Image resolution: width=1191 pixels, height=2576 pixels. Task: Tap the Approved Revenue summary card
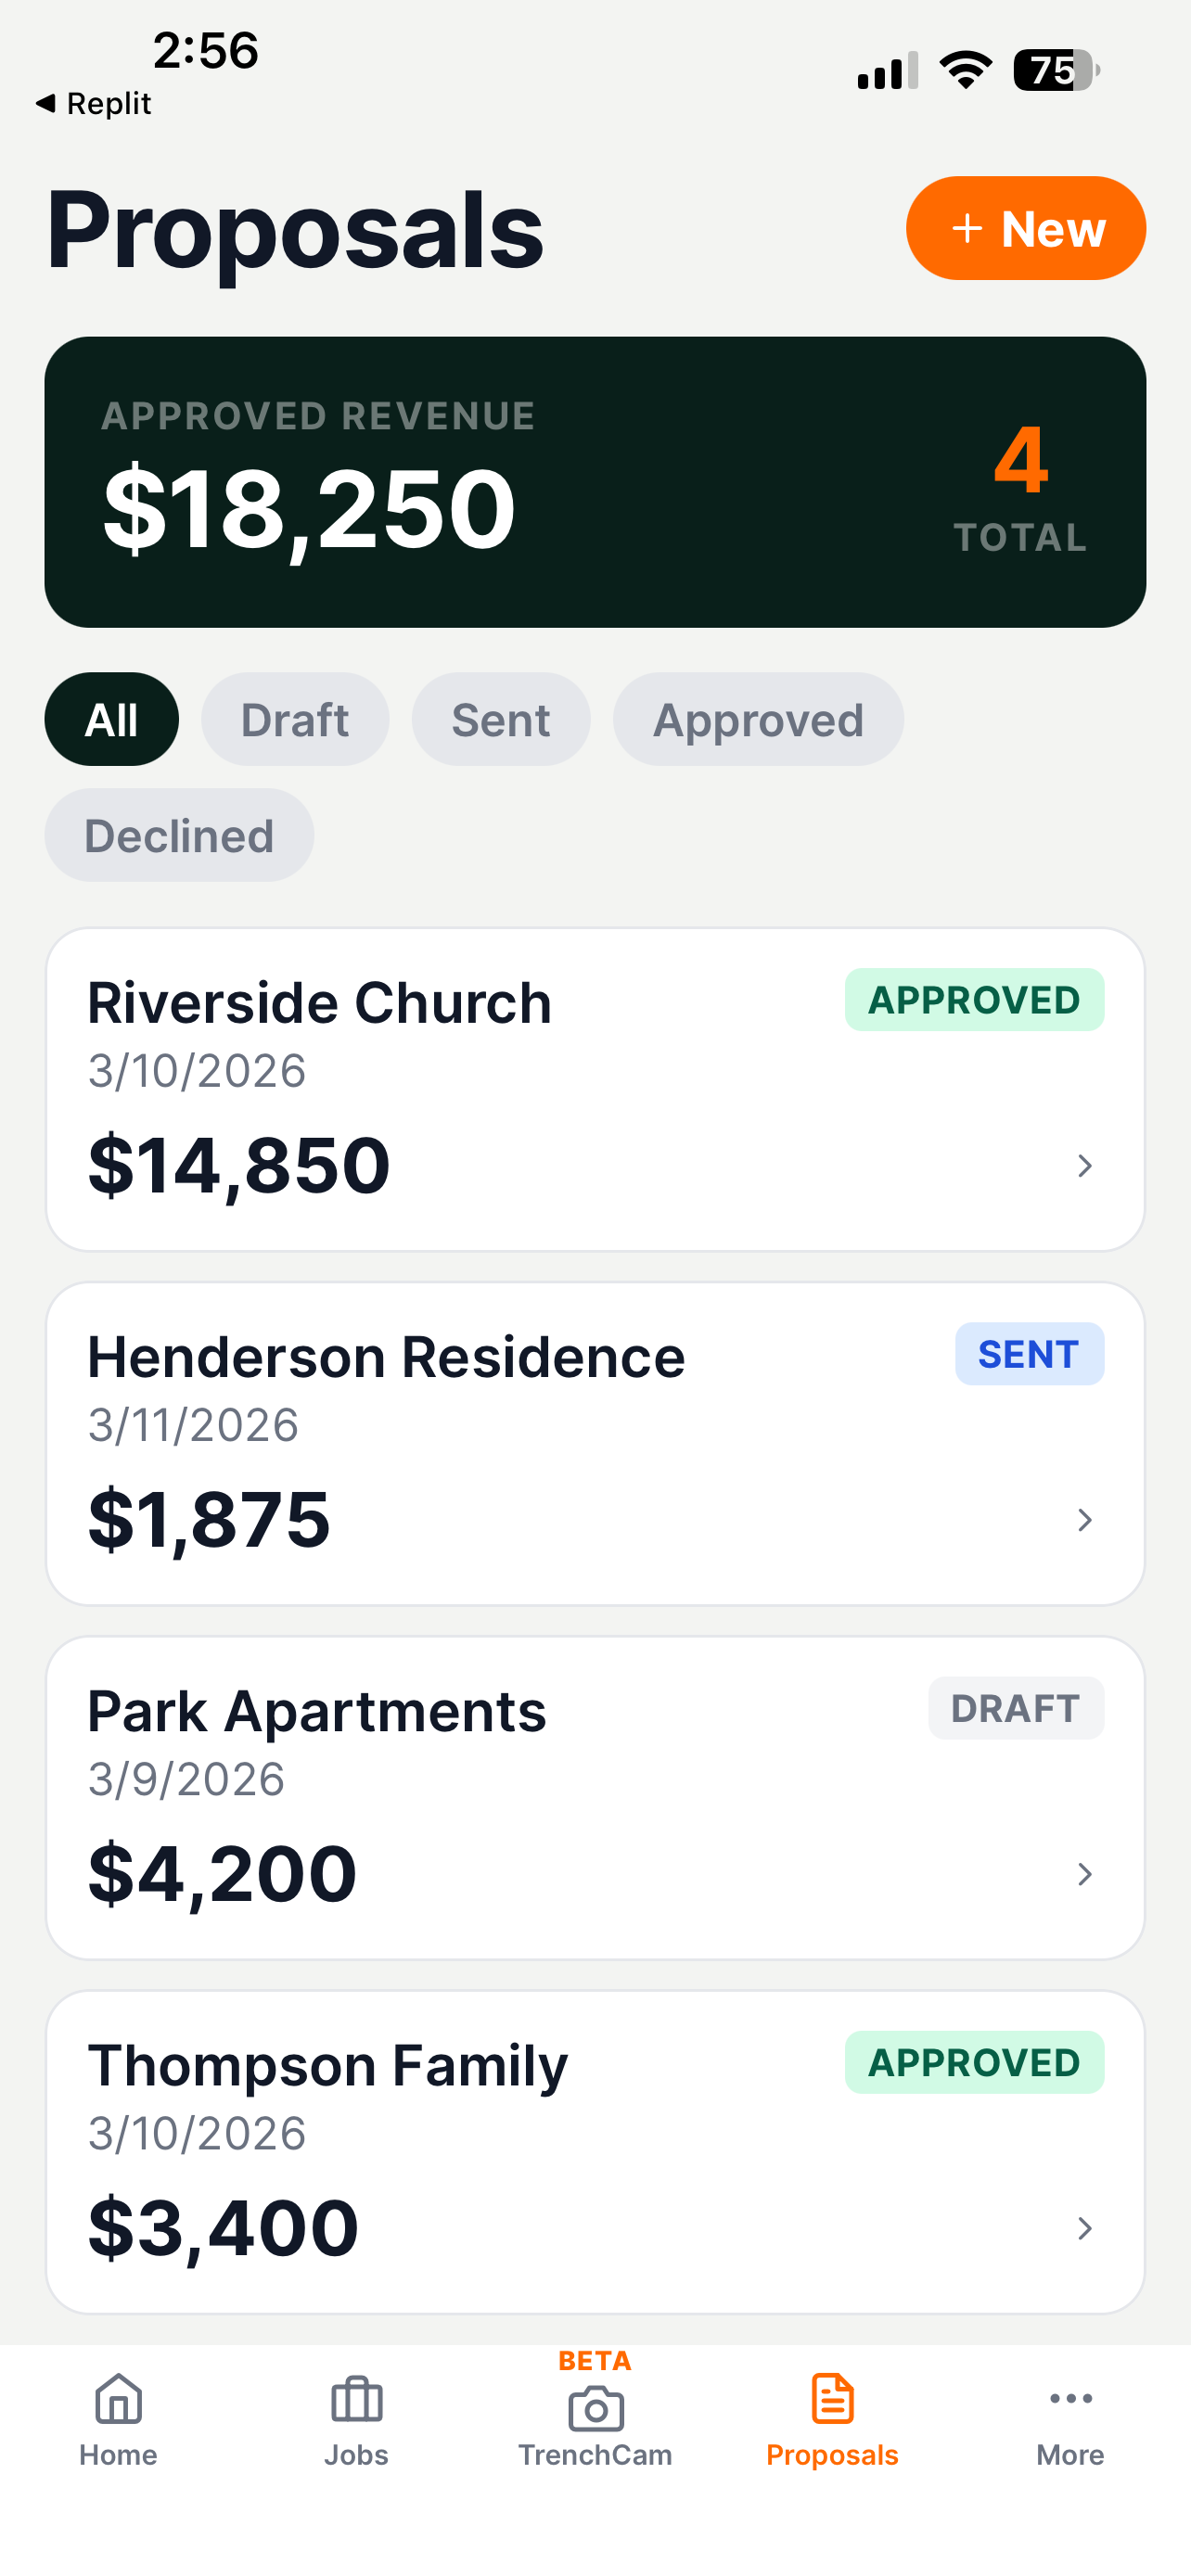click(x=595, y=482)
